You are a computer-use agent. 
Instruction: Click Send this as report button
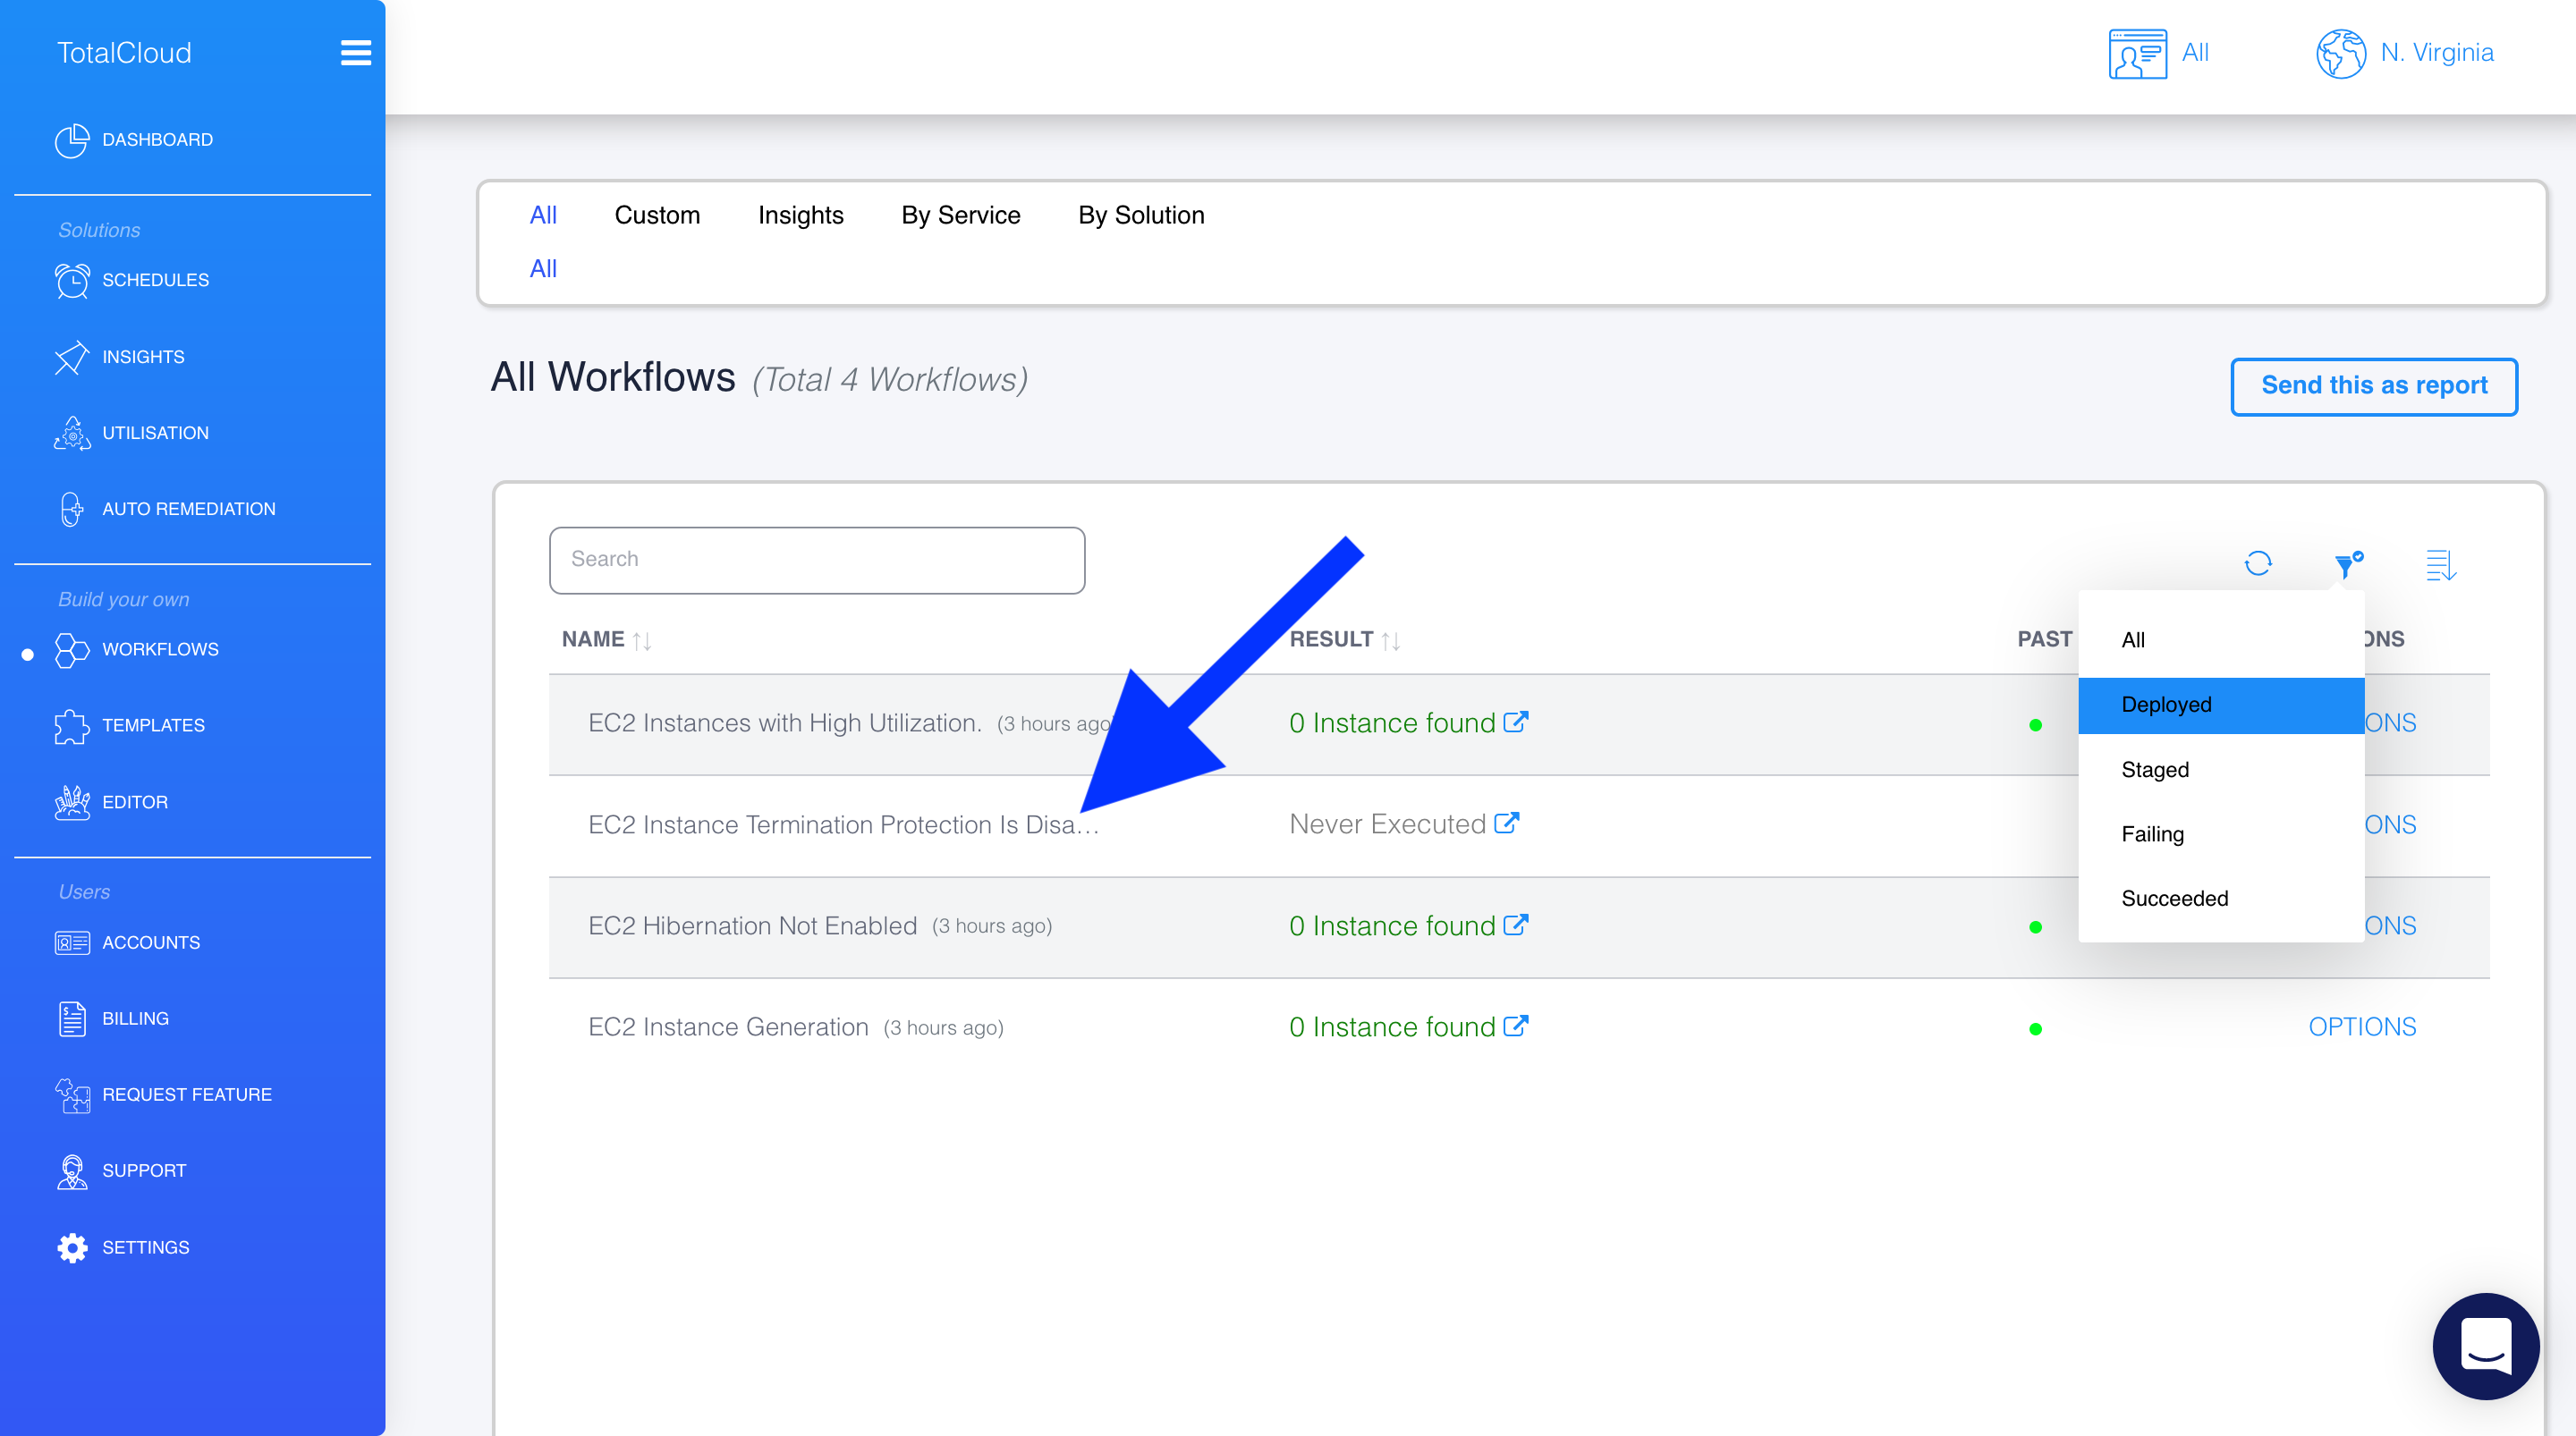[2373, 386]
